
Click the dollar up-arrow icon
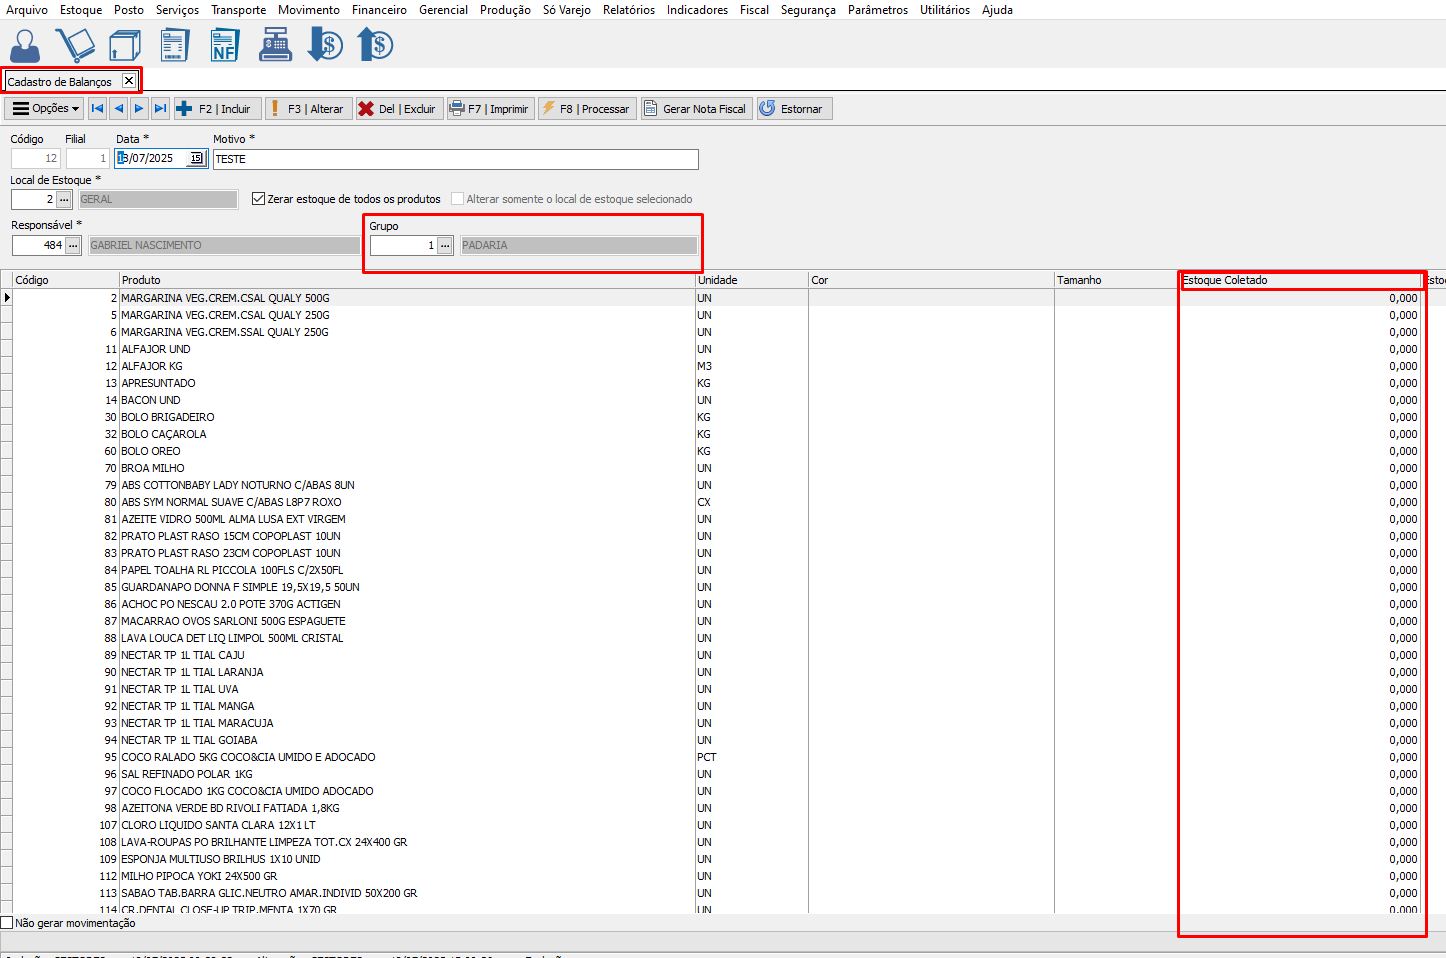click(x=375, y=45)
